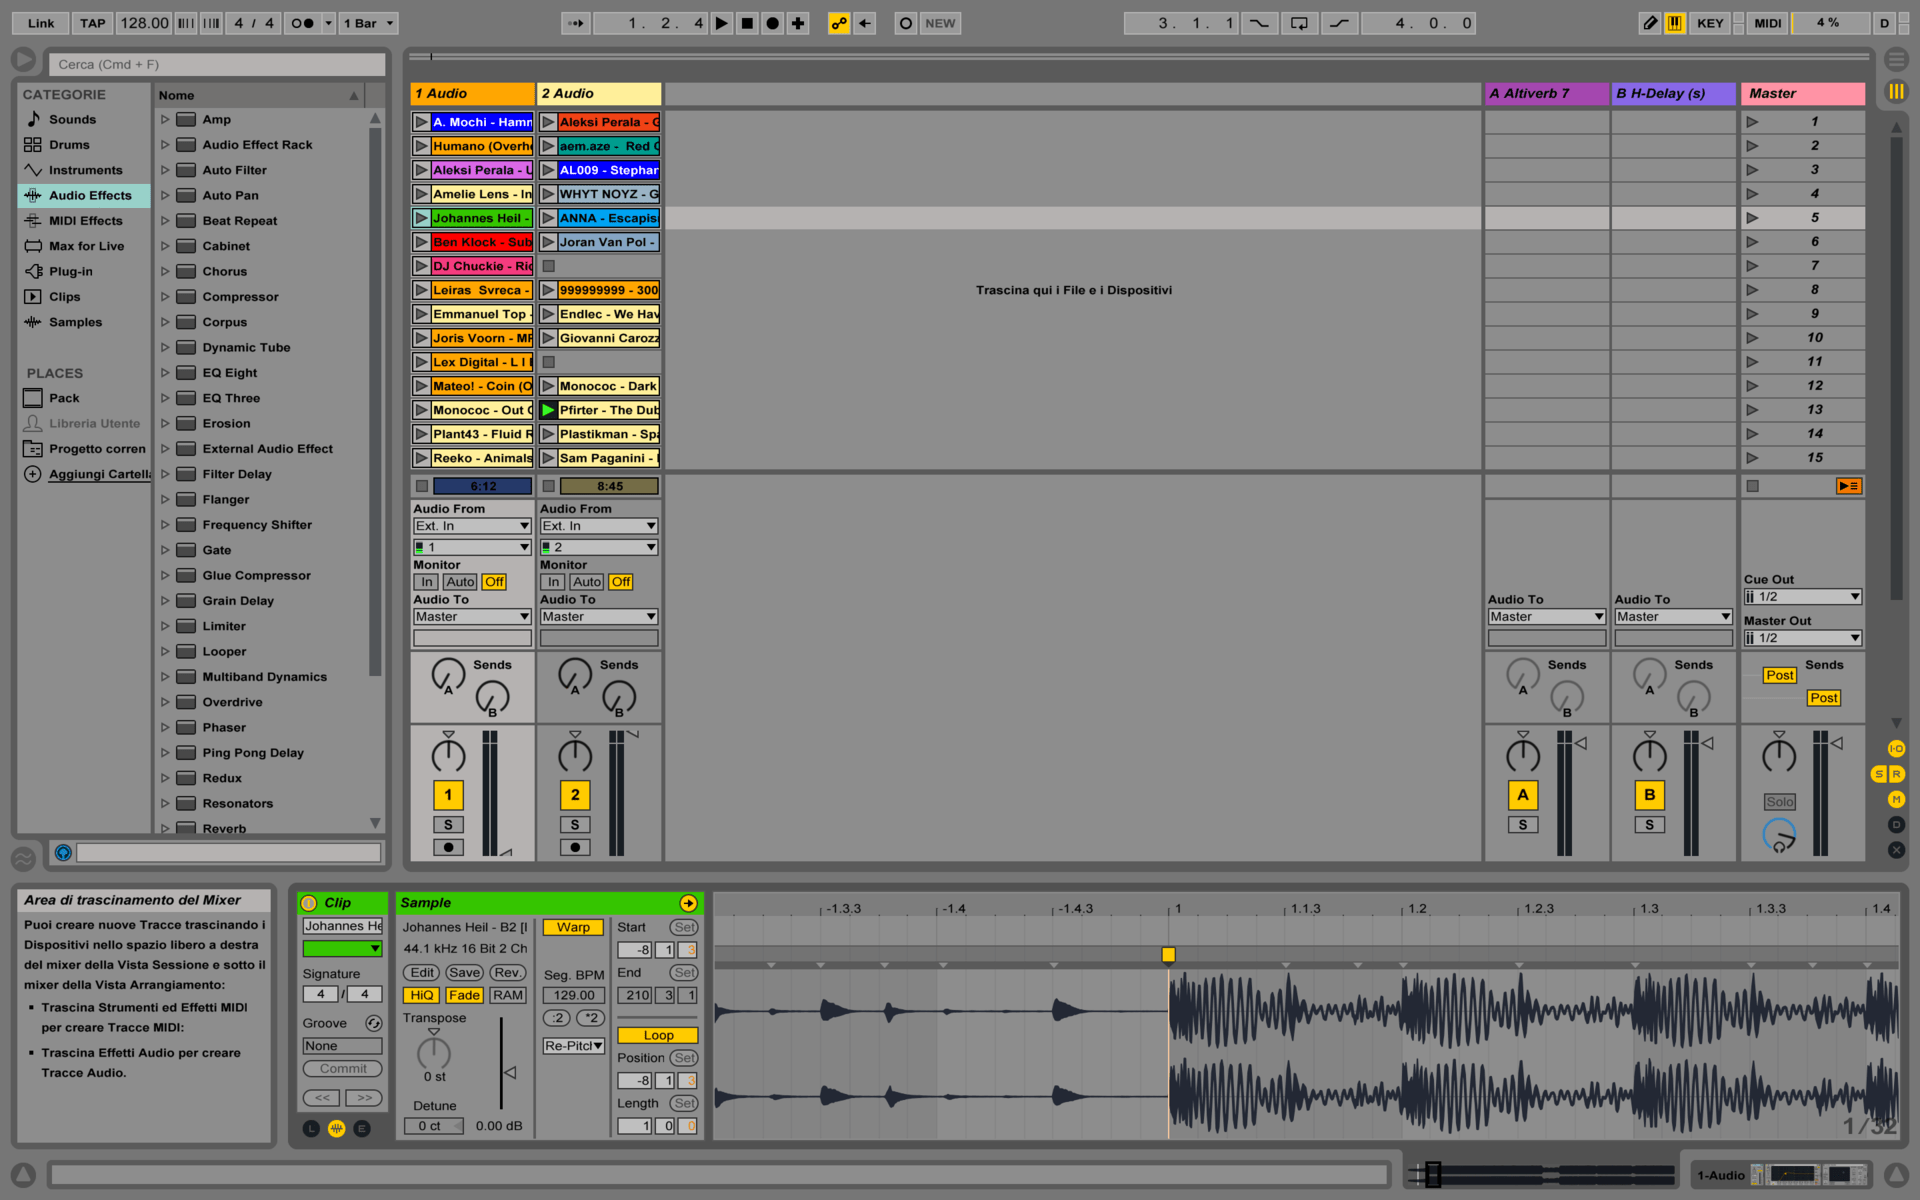This screenshot has height=1200, width=1920.
Task: Open the 1 Bar quantization dropdown
Action: 368,23
